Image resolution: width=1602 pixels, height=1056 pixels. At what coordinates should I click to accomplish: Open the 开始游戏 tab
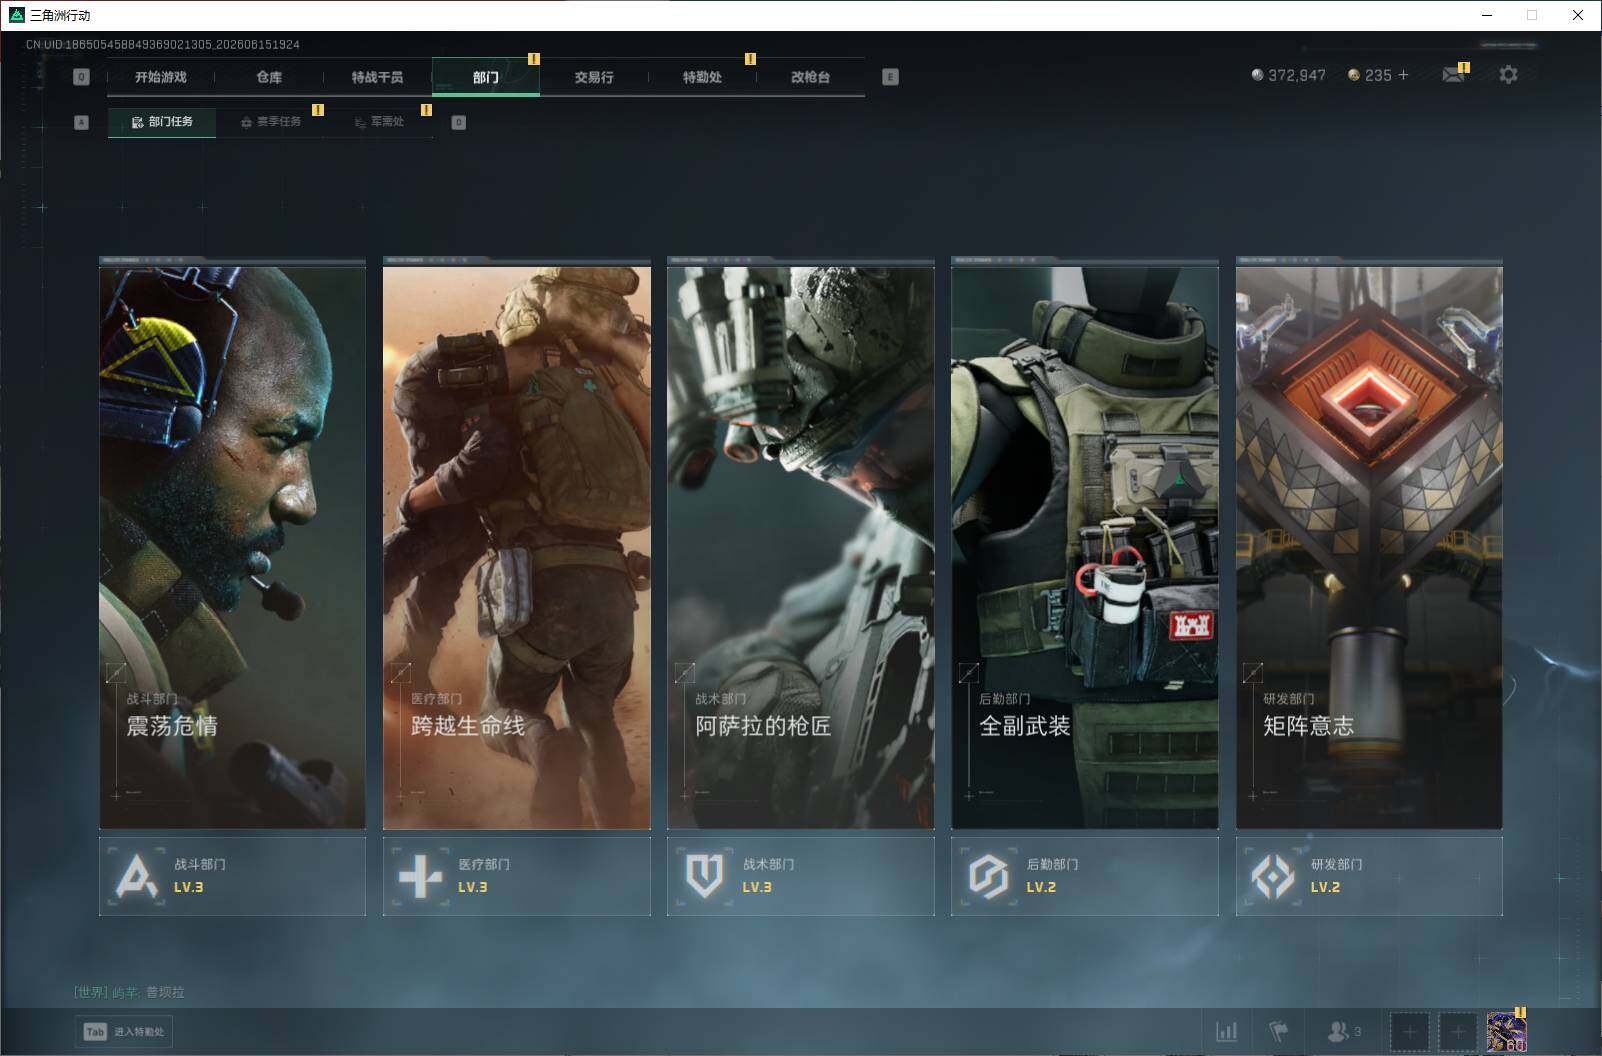pyautogui.click(x=161, y=77)
